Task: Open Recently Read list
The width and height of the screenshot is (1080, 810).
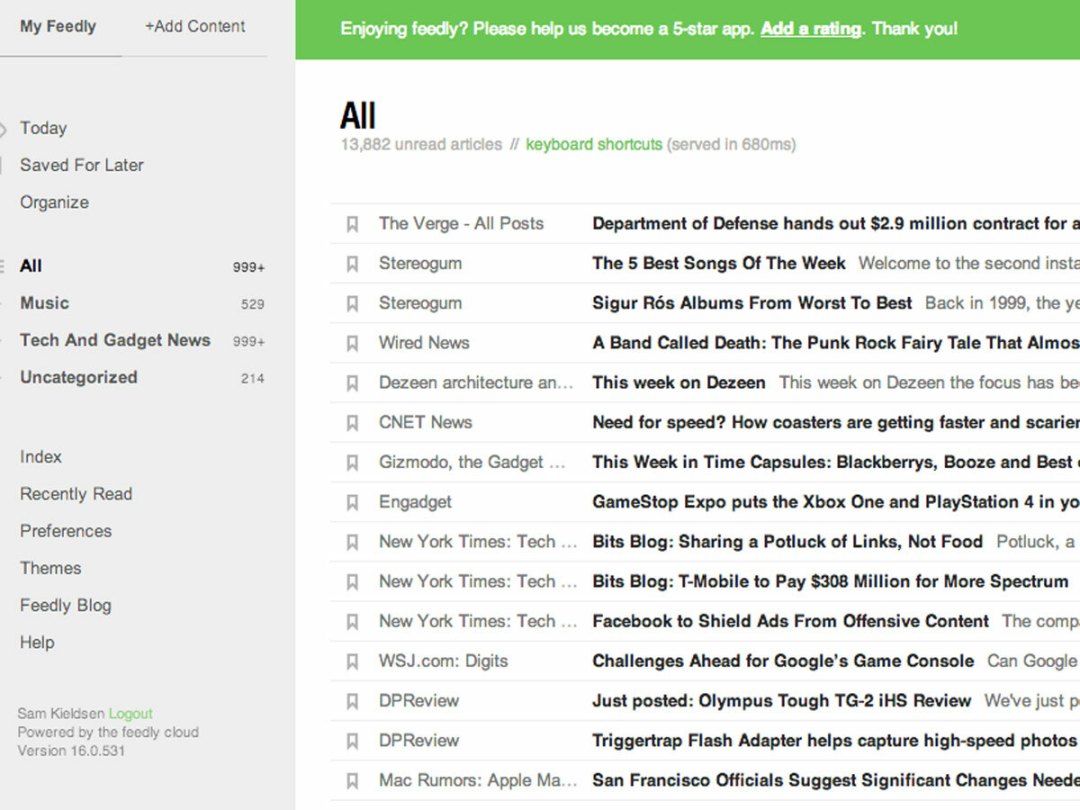Action: 76,494
